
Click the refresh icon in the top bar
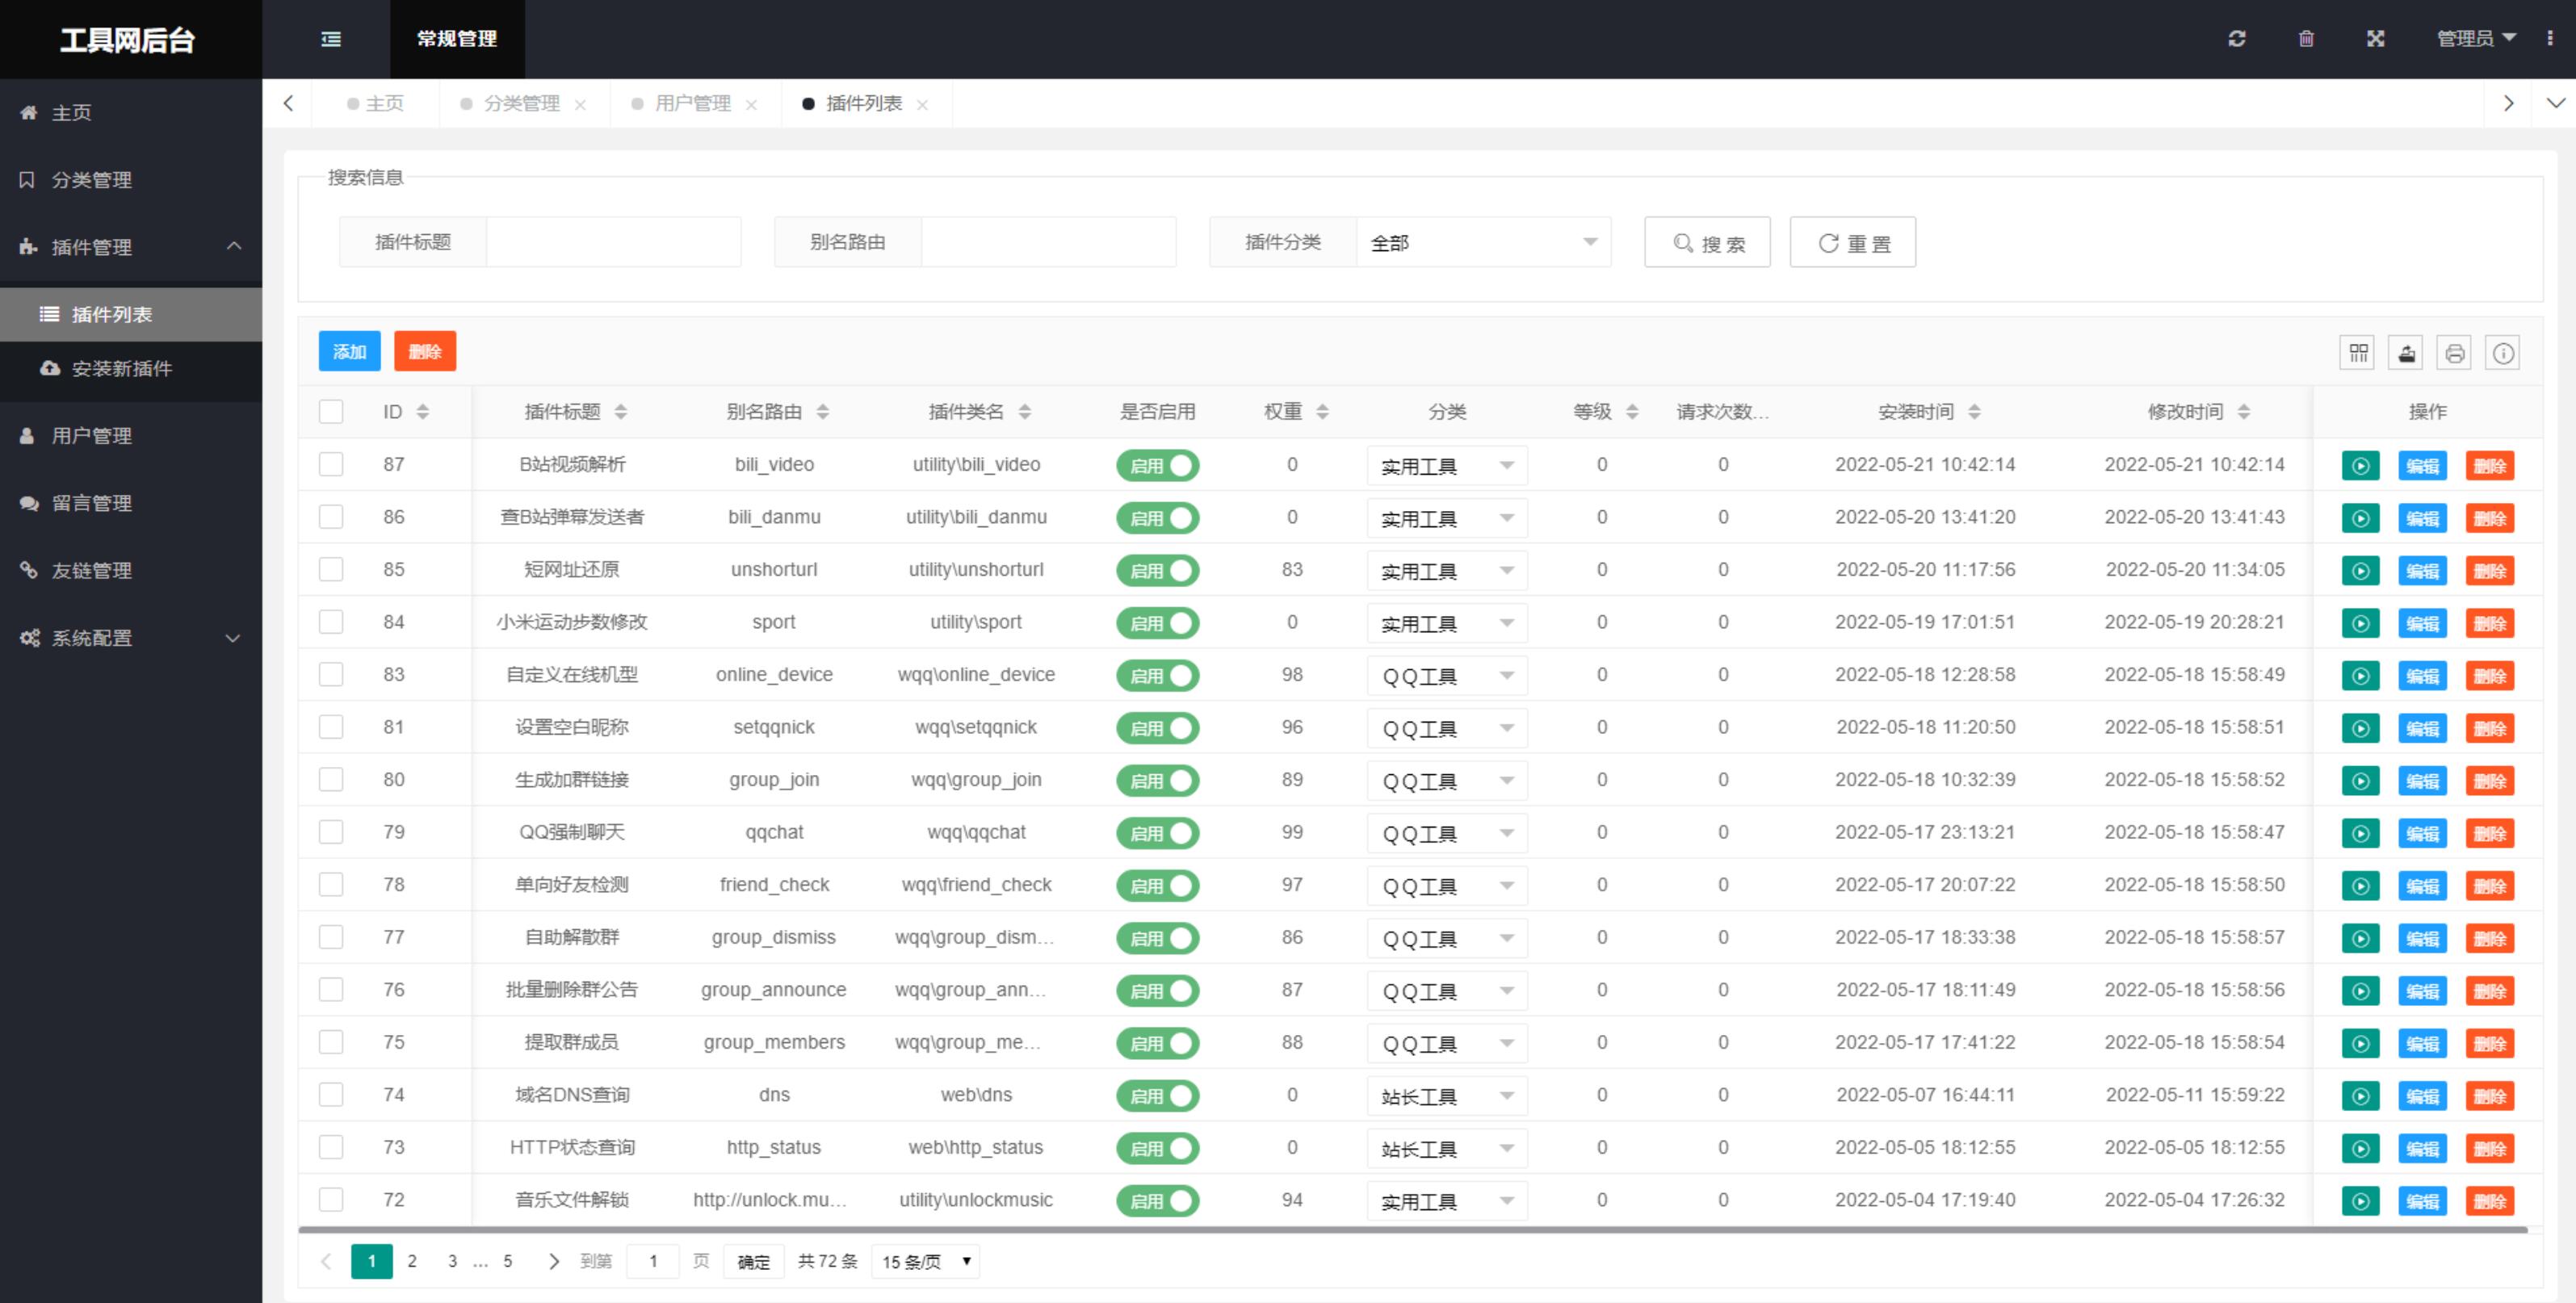(x=2237, y=39)
